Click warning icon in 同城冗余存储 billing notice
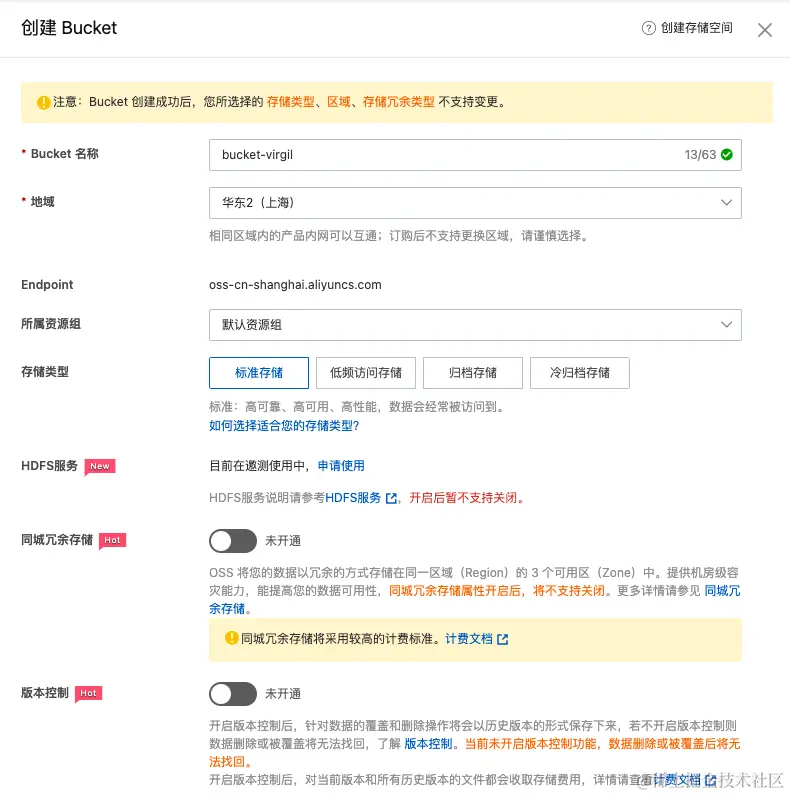The width and height of the screenshot is (790, 796). (x=232, y=638)
